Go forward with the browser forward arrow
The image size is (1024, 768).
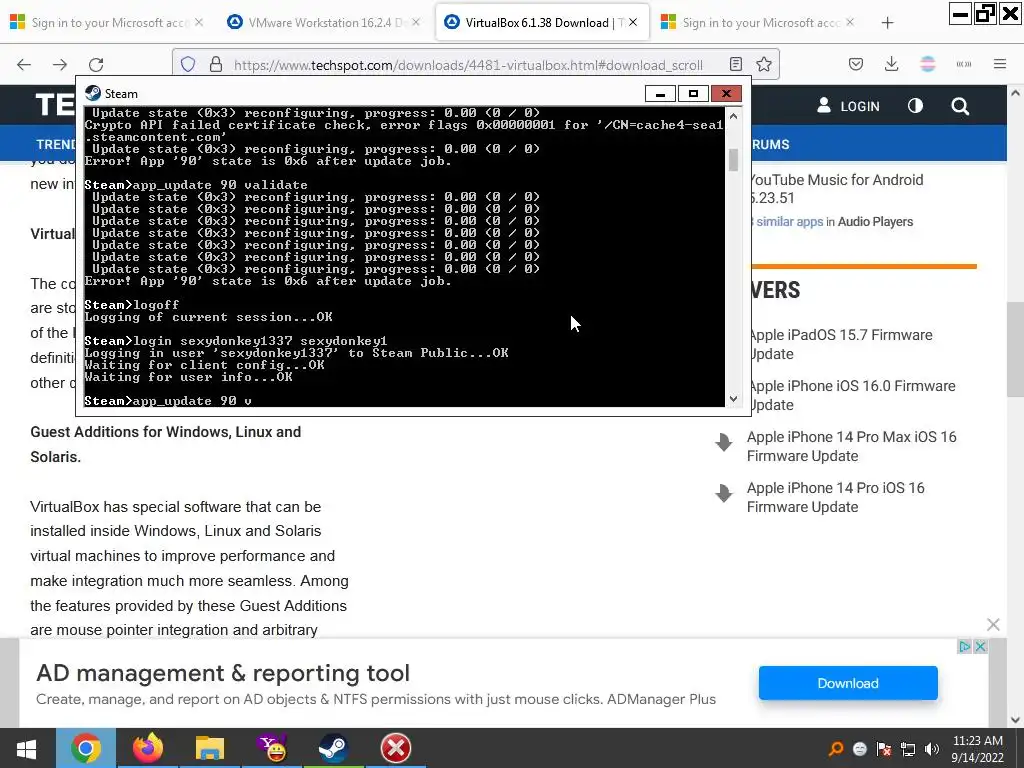pos(60,64)
